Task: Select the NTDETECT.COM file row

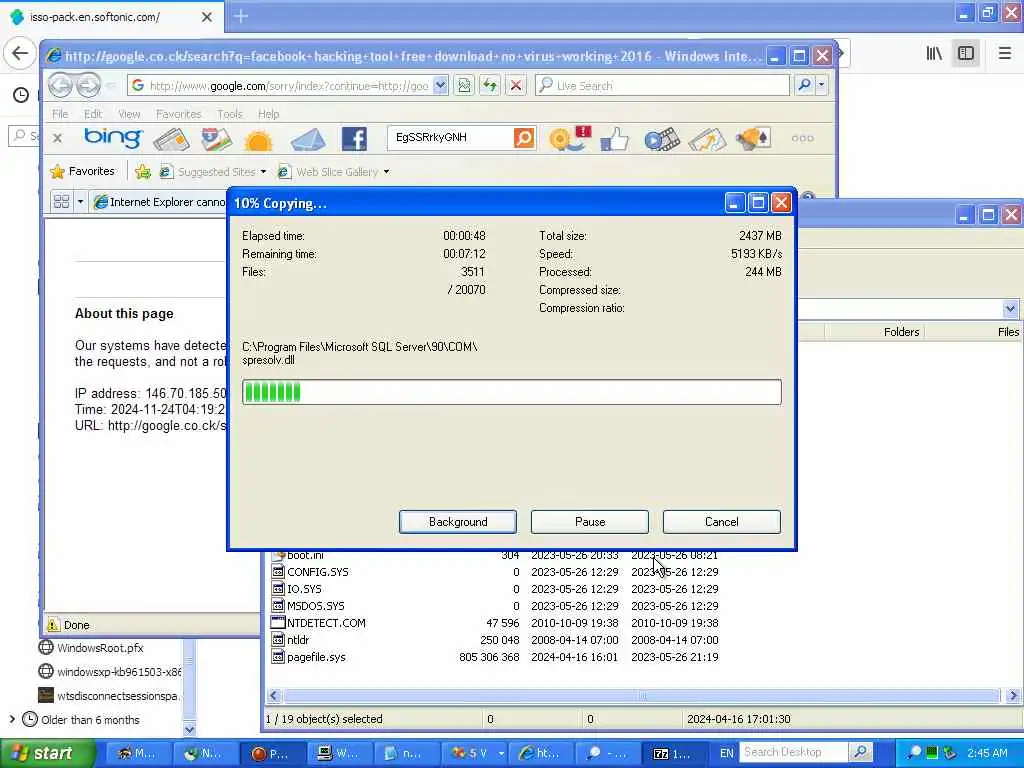Action: click(x=496, y=623)
